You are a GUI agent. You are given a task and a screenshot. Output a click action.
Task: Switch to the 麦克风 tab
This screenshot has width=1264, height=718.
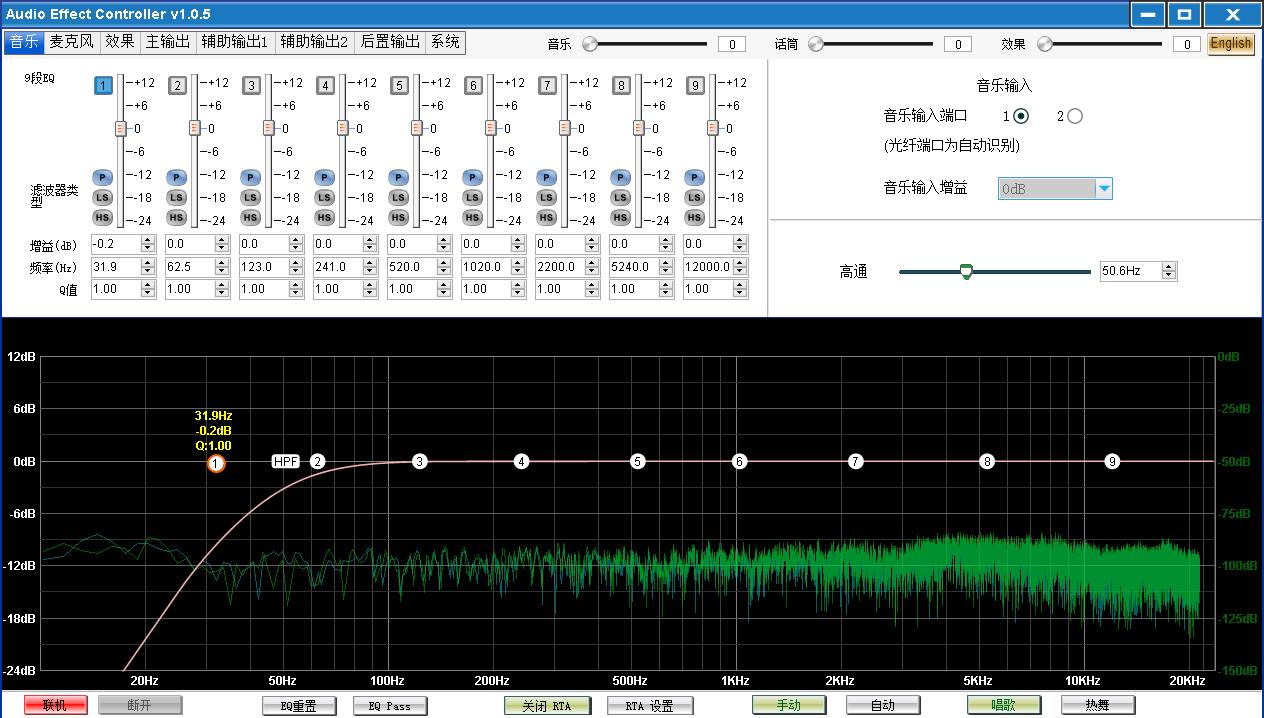click(72, 42)
